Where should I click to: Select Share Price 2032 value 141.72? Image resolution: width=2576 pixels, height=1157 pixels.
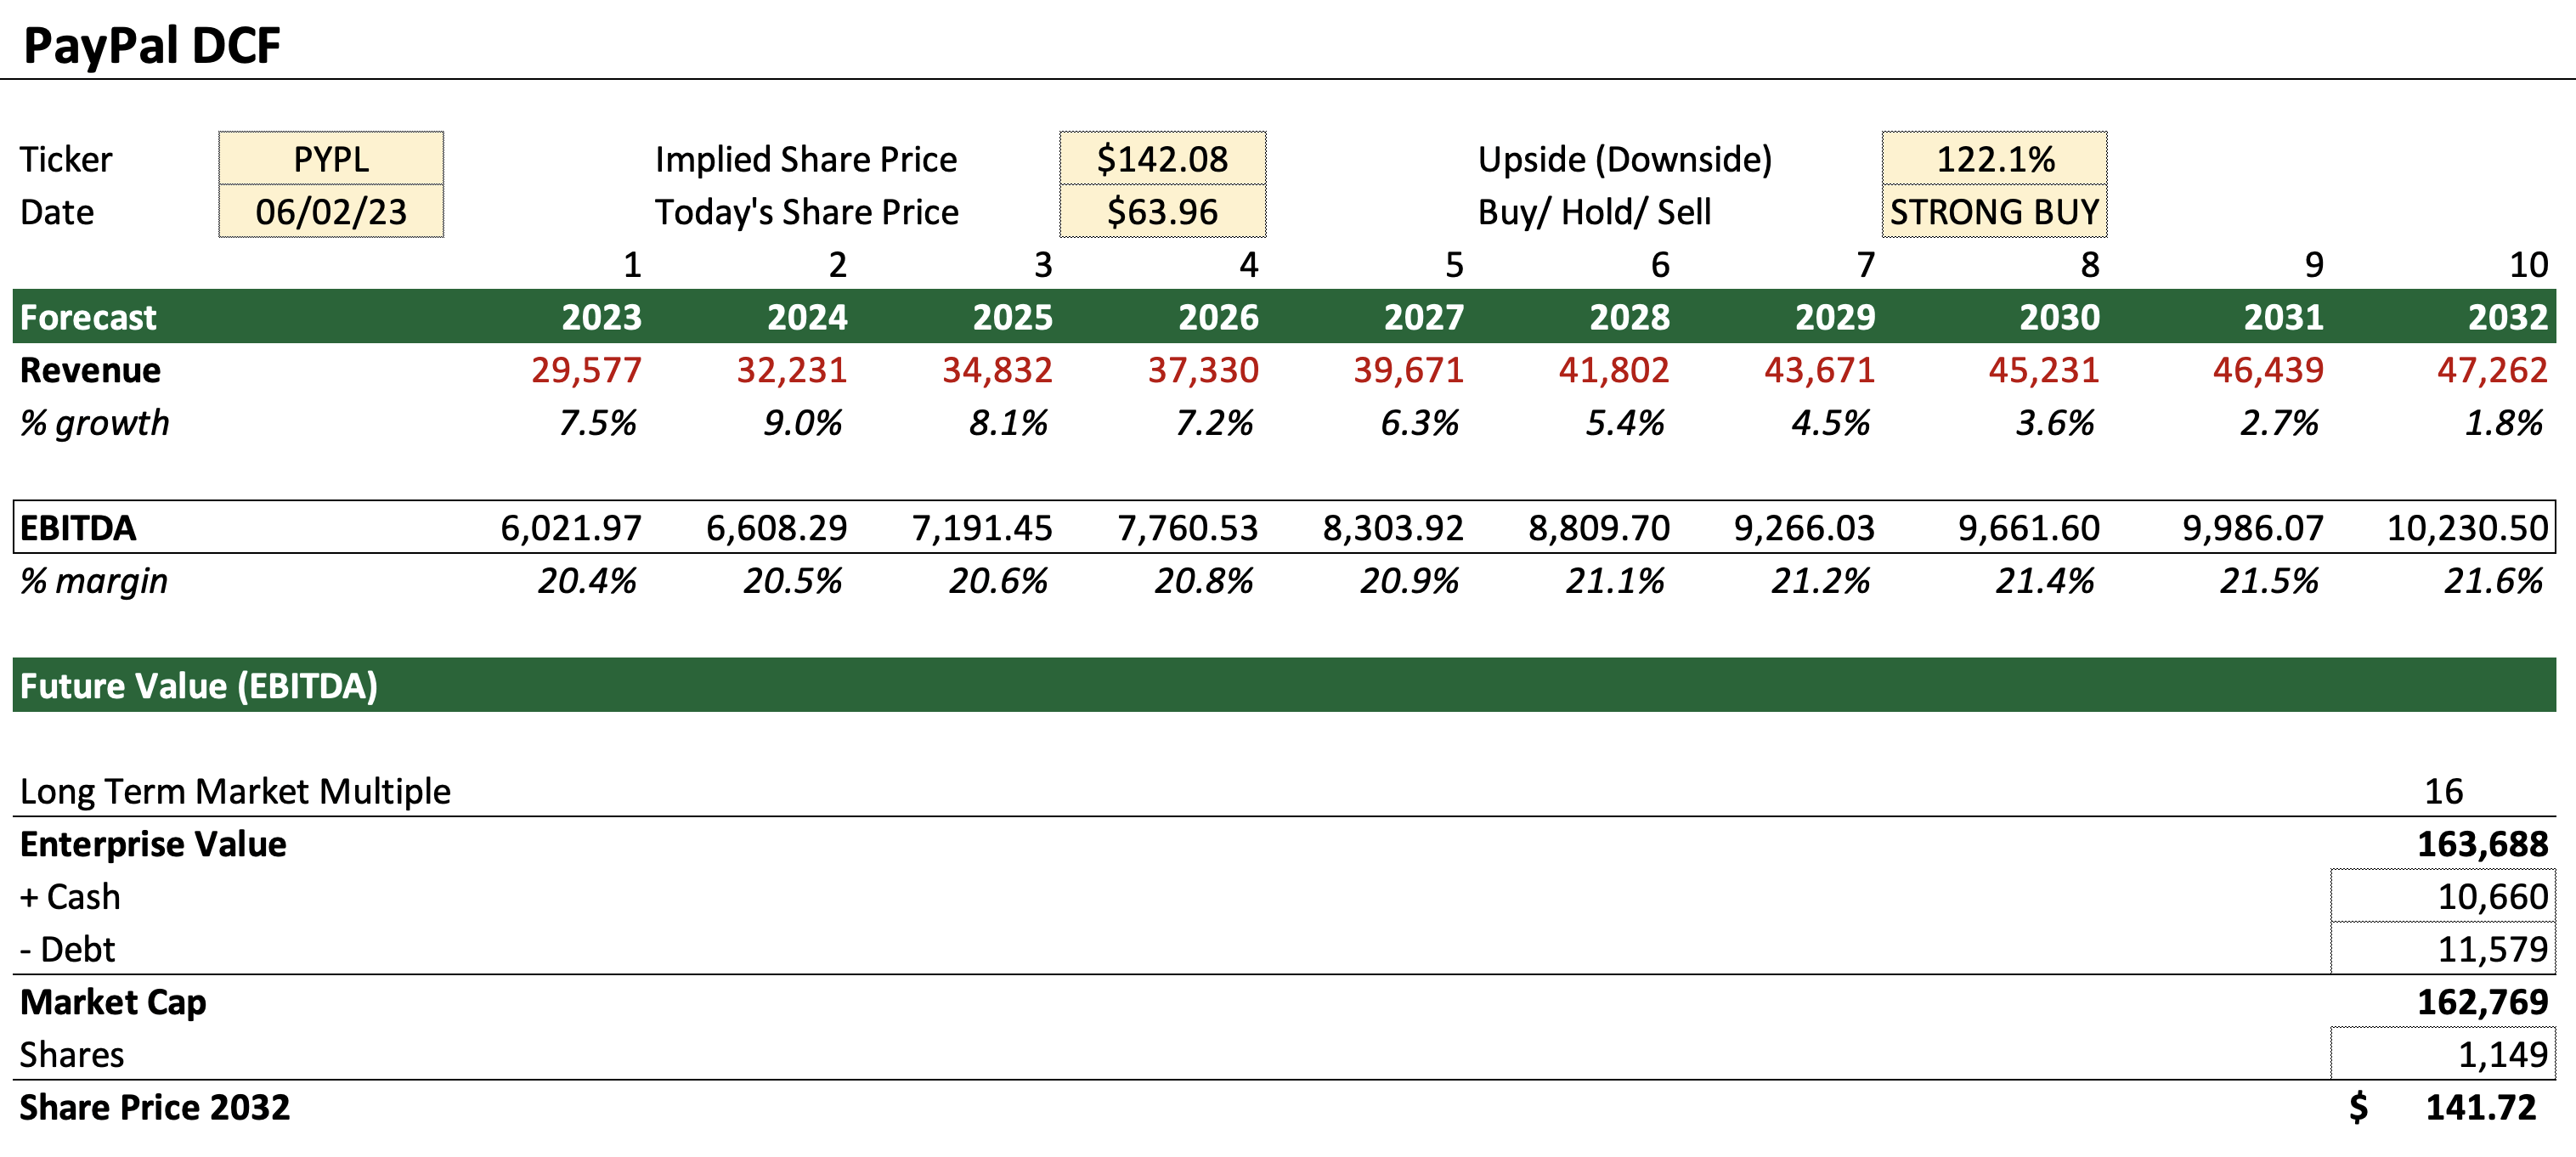point(2480,1108)
